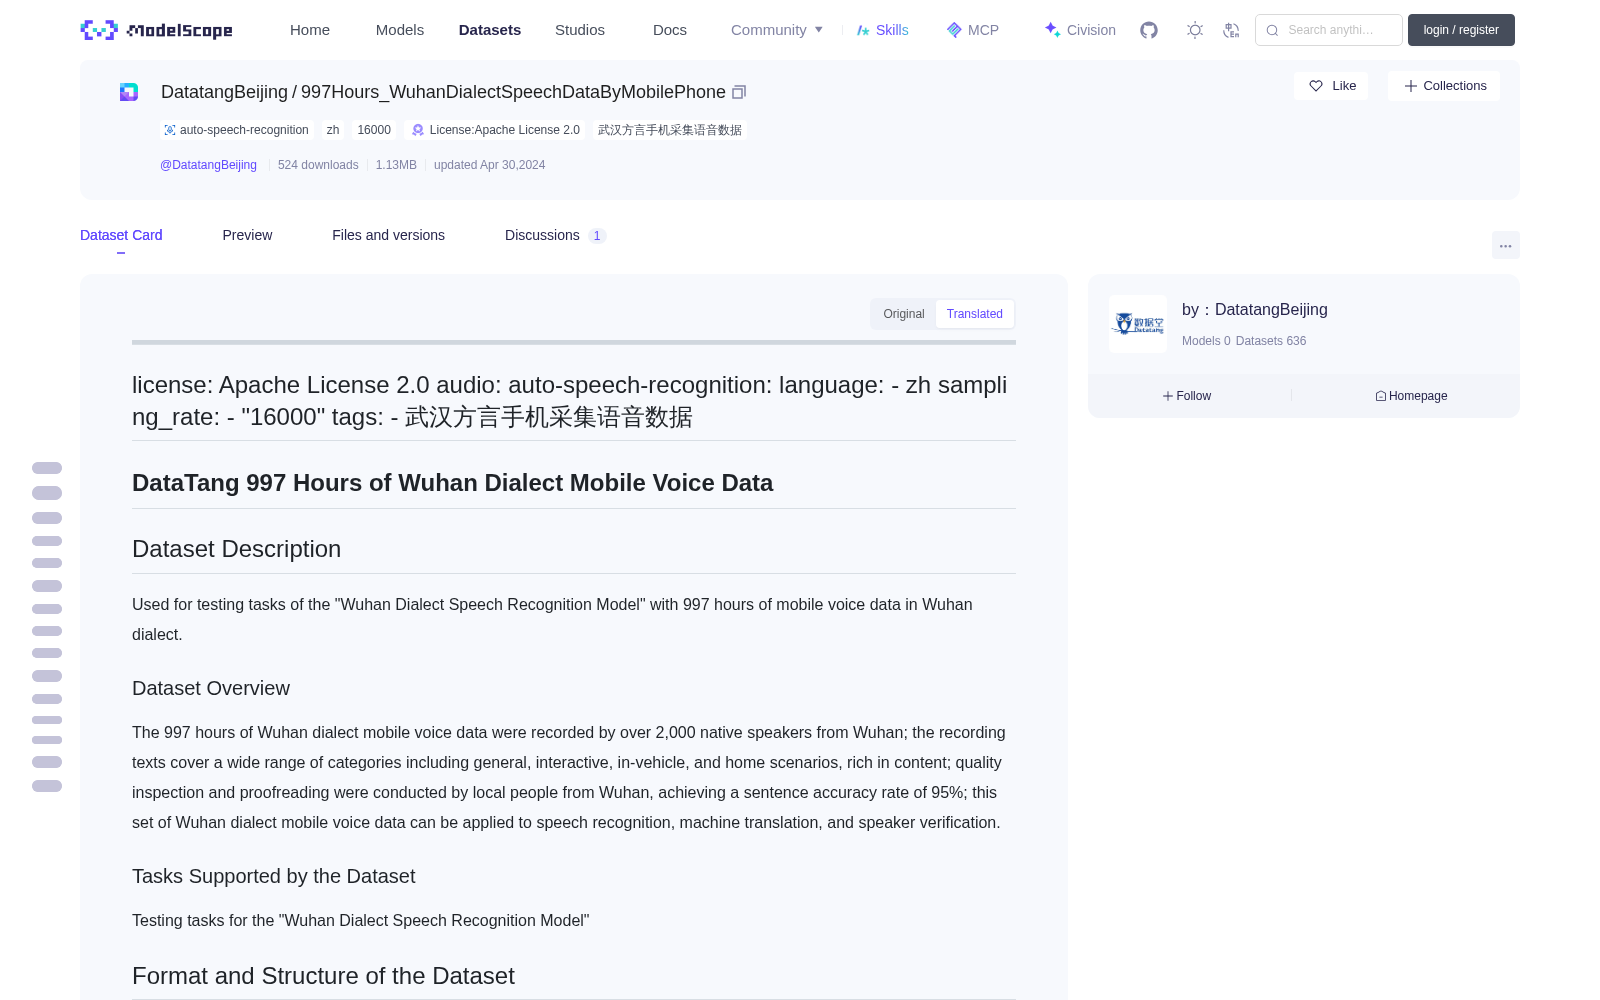Click the 'Dataset Description' heading

[236, 549]
